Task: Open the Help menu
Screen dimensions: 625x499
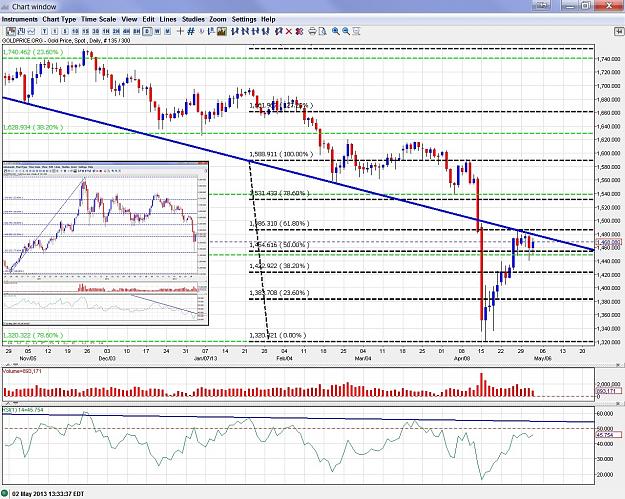Action: pos(268,19)
